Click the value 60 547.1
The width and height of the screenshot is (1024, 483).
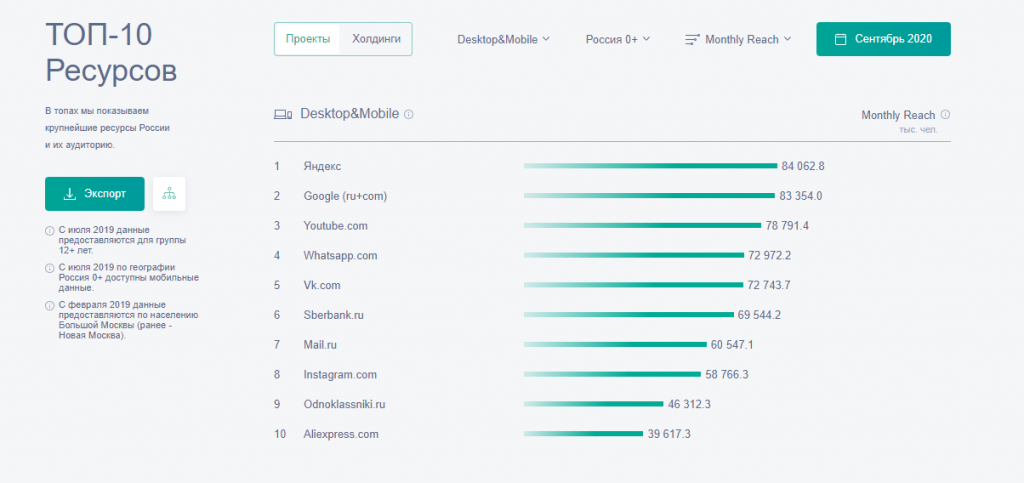pos(732,345)
